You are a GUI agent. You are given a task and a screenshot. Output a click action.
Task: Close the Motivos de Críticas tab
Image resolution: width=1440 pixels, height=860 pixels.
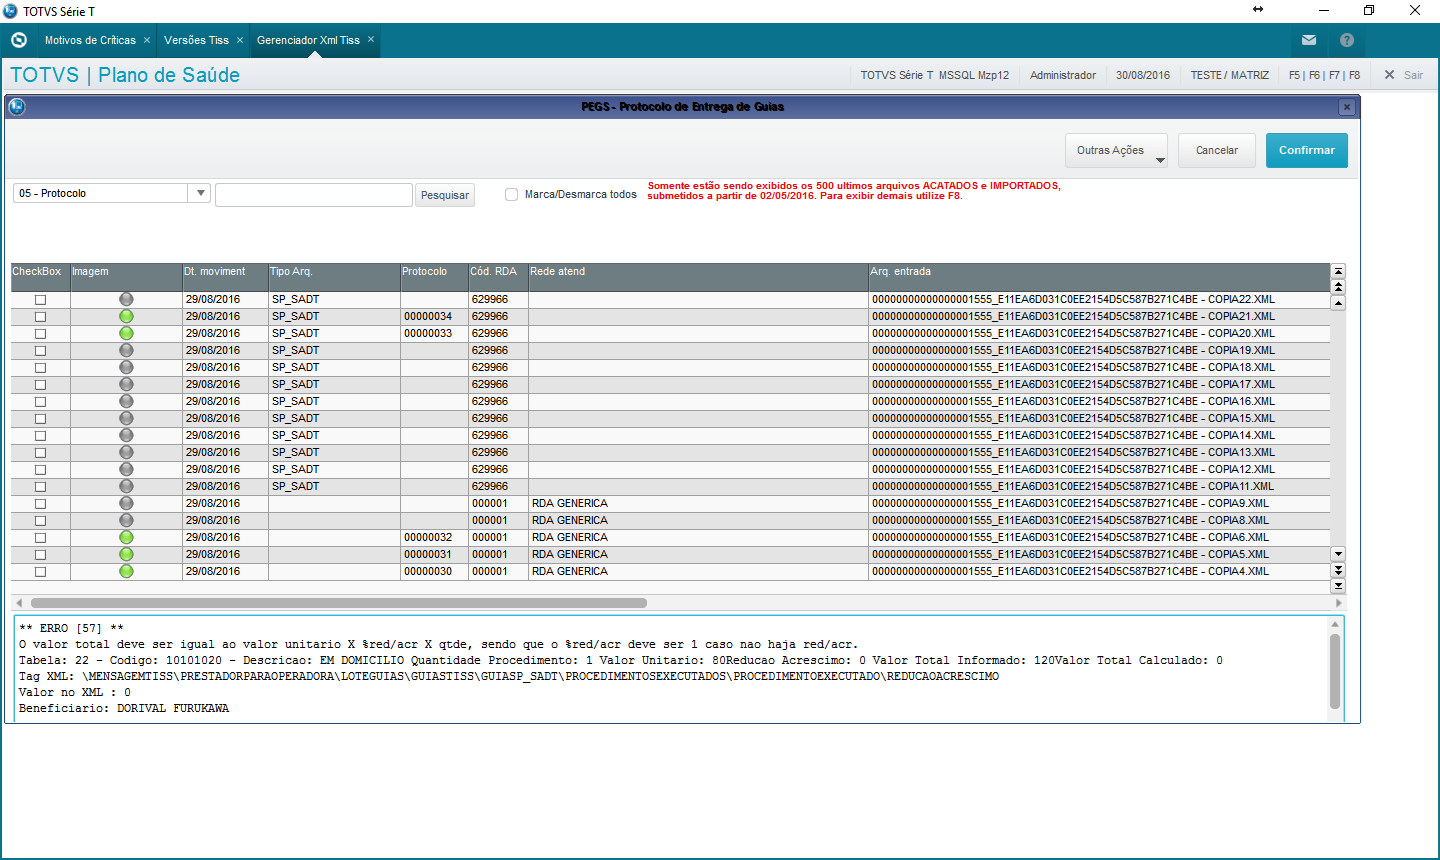click(147, 40)
